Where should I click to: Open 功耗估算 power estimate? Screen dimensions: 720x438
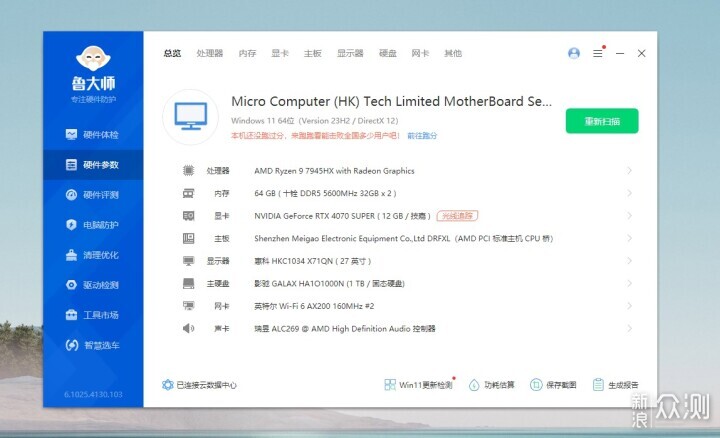[491, 385]
